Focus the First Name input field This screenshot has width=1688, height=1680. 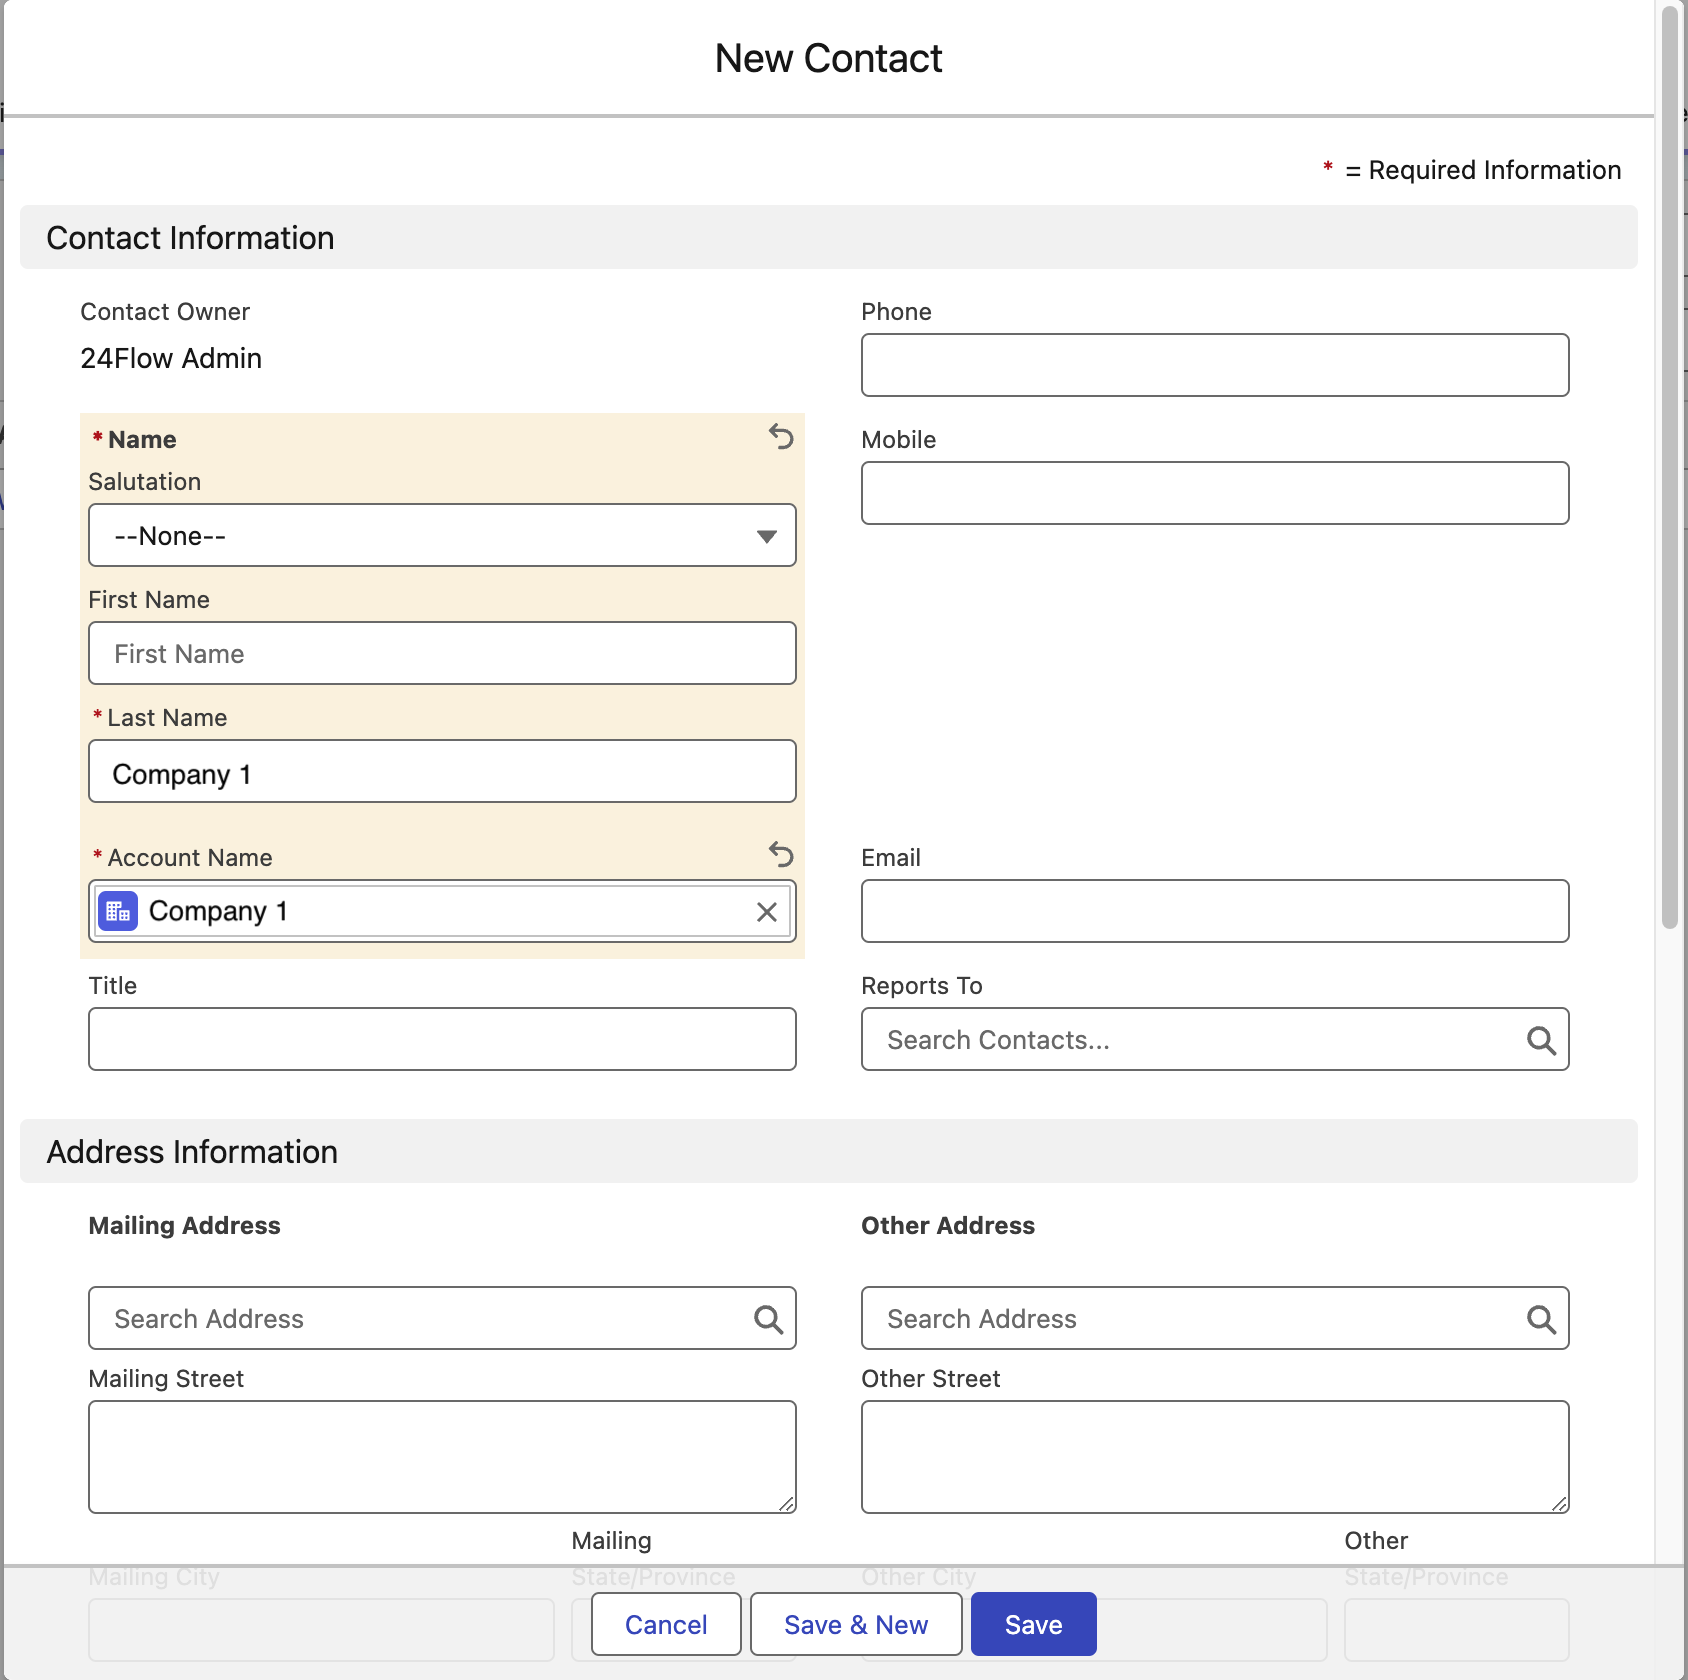tap(442, 654)
